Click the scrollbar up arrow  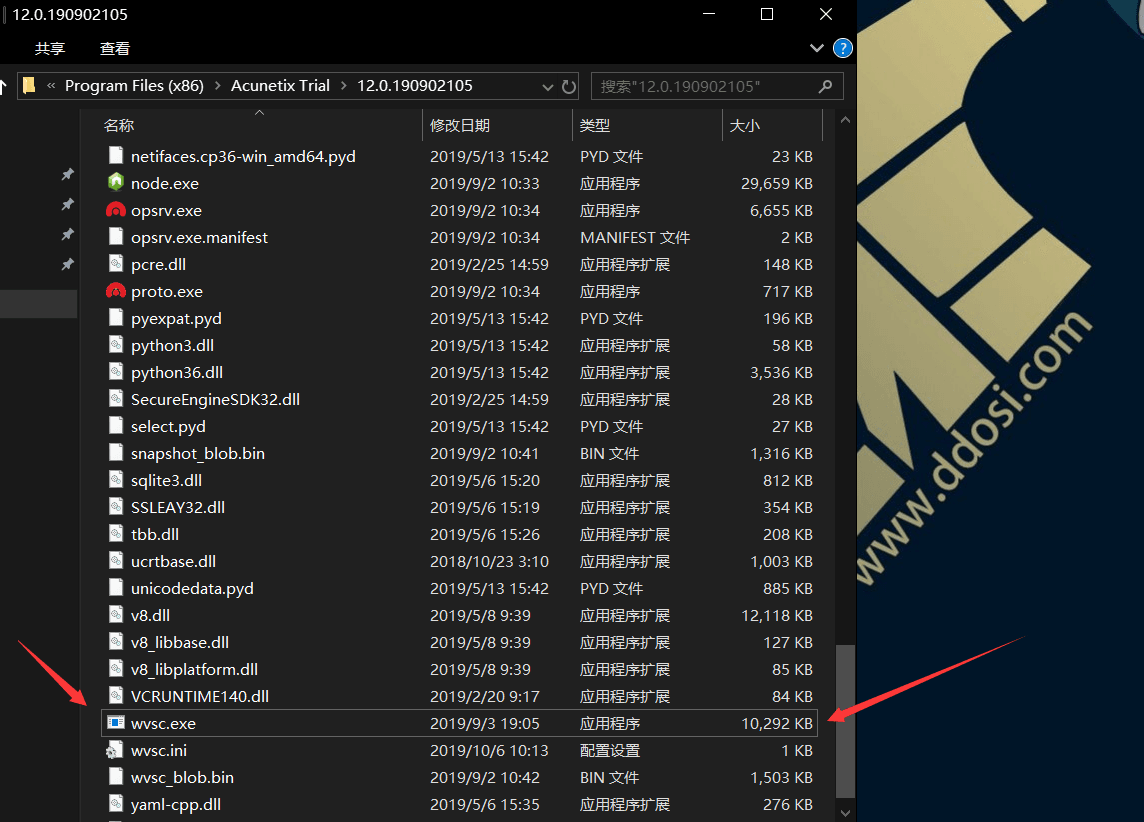pos(845,120)
